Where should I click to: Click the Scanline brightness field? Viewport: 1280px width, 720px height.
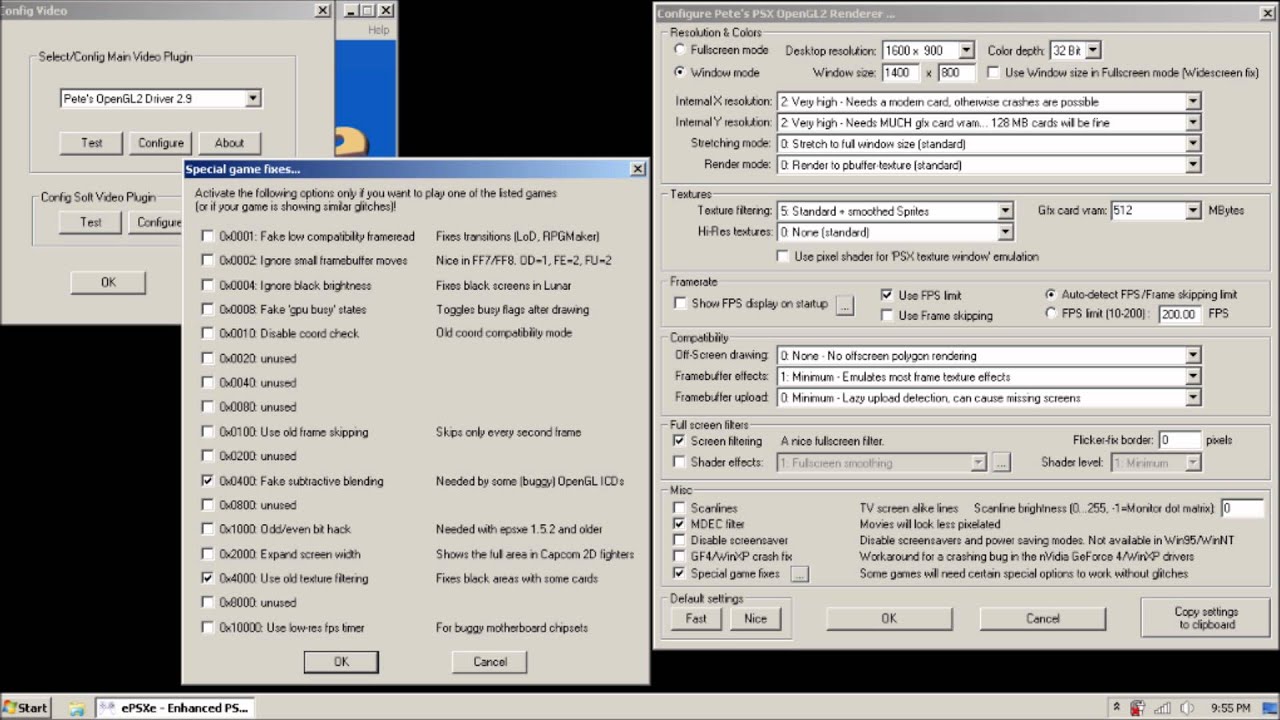(1241, 508)
